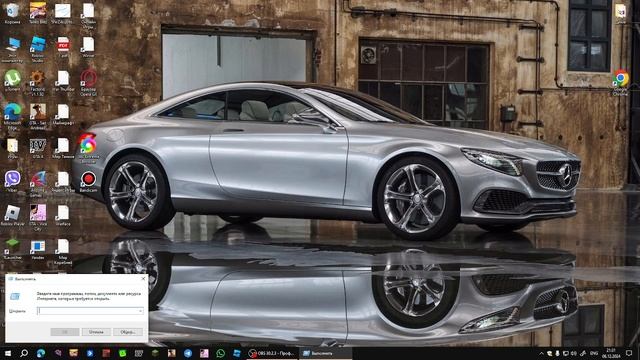
Task: Open WhatsApp in the taskbar
Action: (220, 353)
